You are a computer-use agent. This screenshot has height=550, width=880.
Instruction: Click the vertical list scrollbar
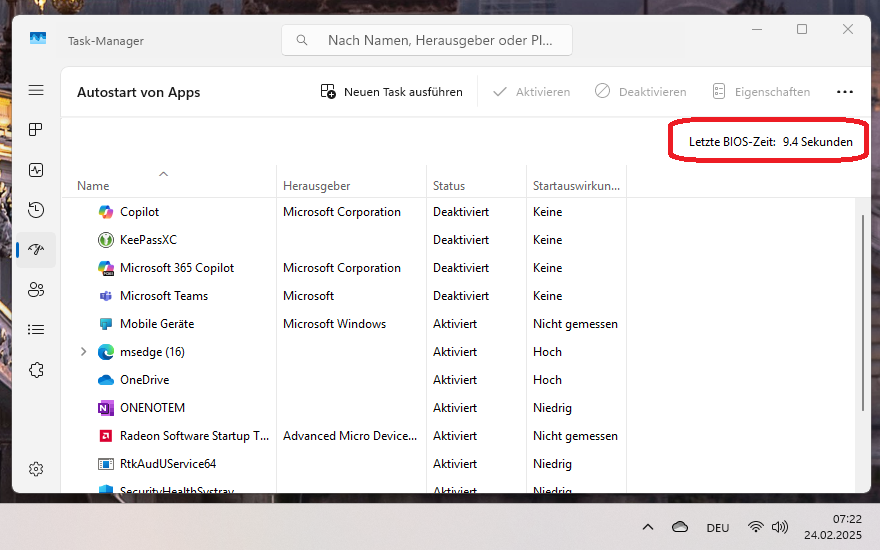point(863,313)
